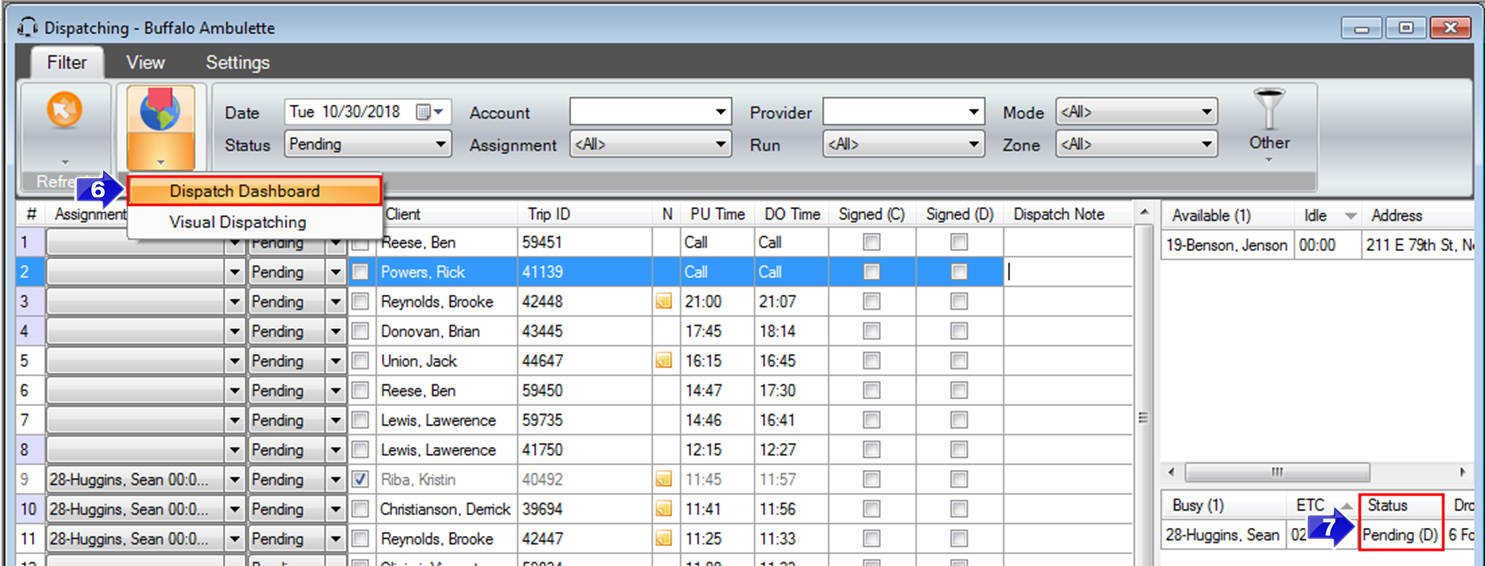Click note icon for Riba, Kristin trip
Screen dimensions: 1485x566
(663, 480)
